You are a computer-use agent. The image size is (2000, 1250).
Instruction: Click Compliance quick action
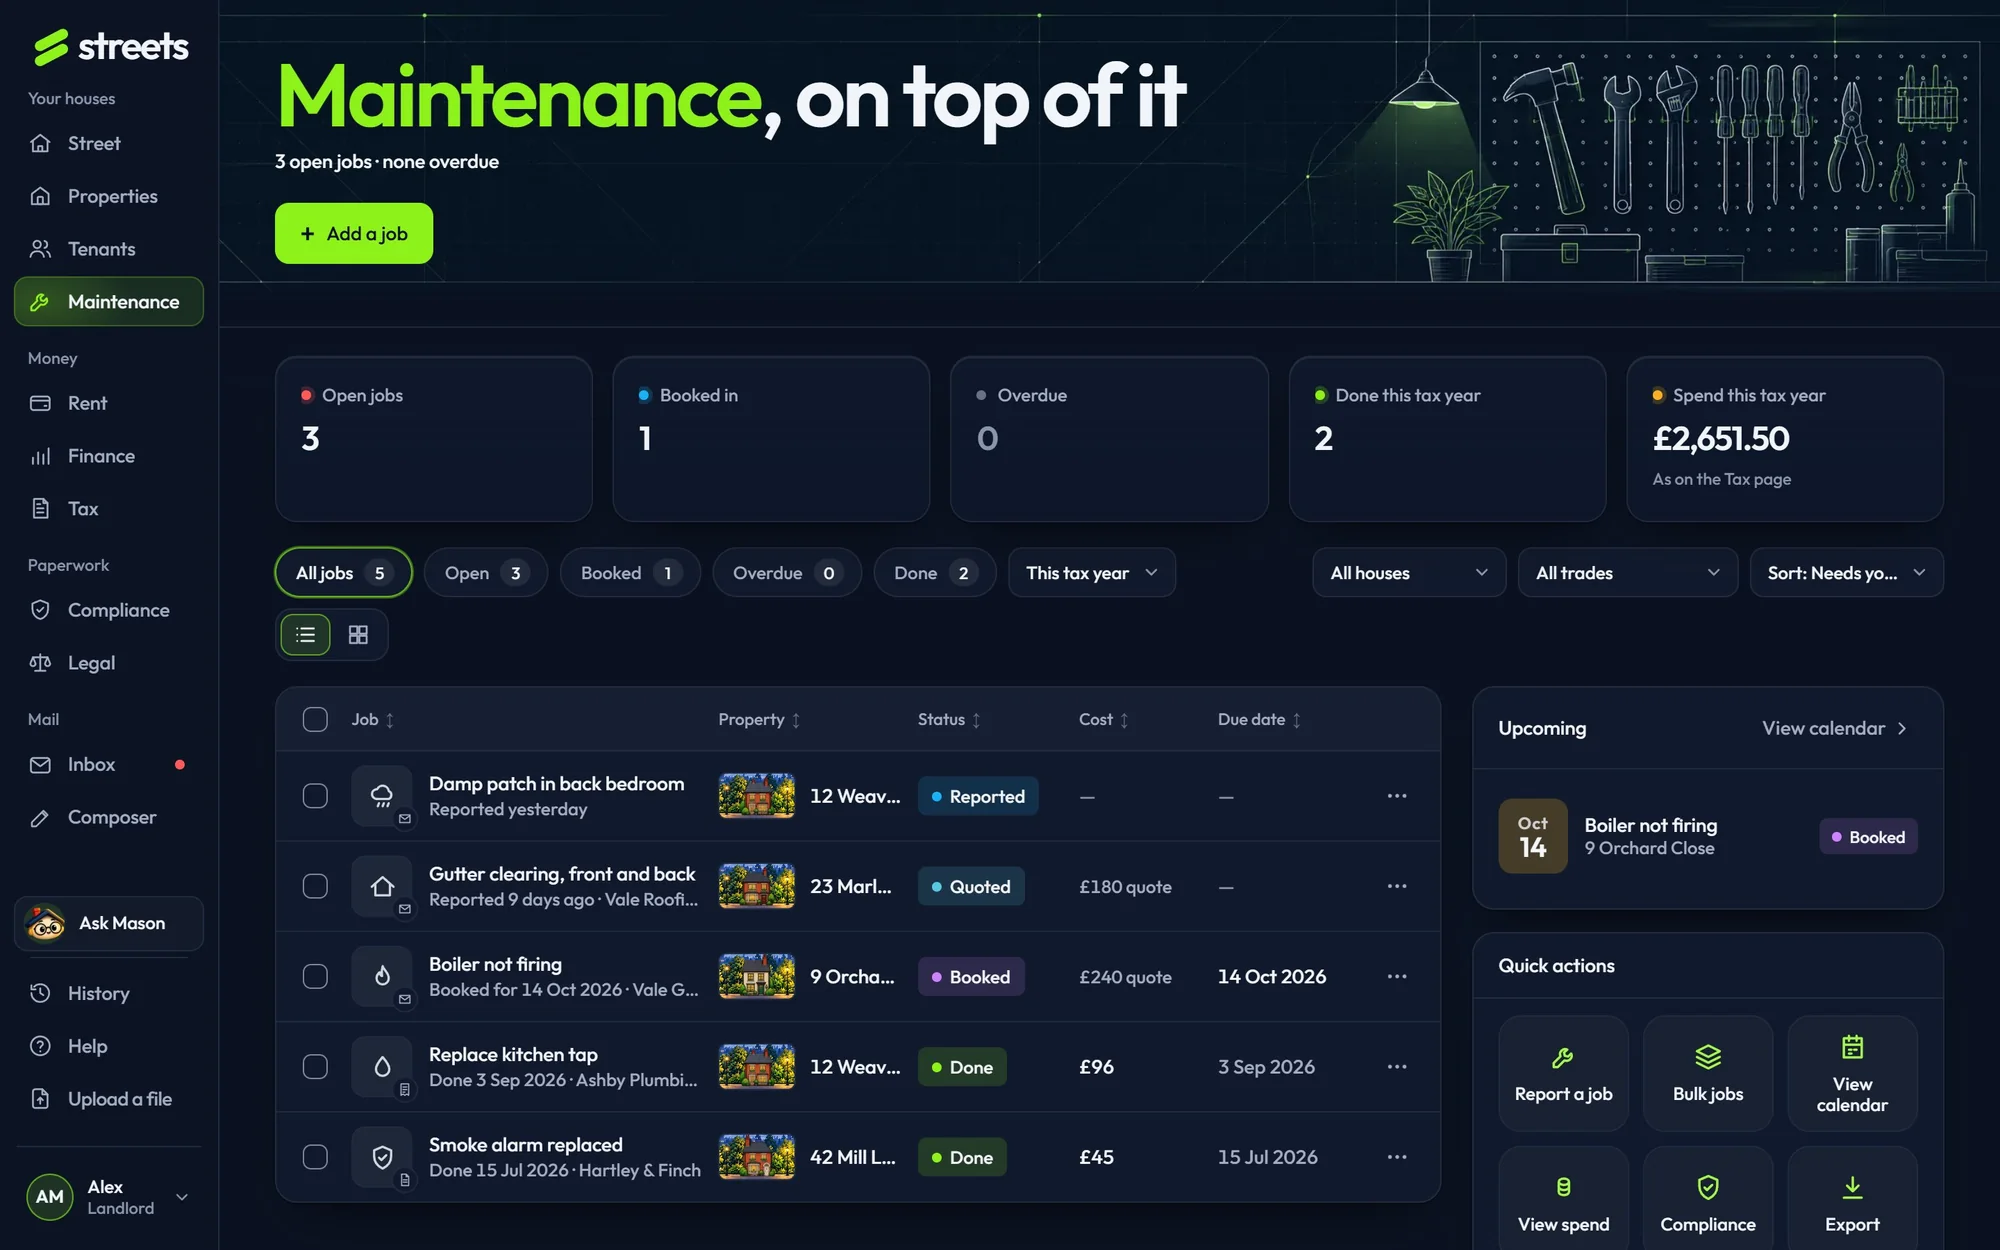point(1708,1198)
